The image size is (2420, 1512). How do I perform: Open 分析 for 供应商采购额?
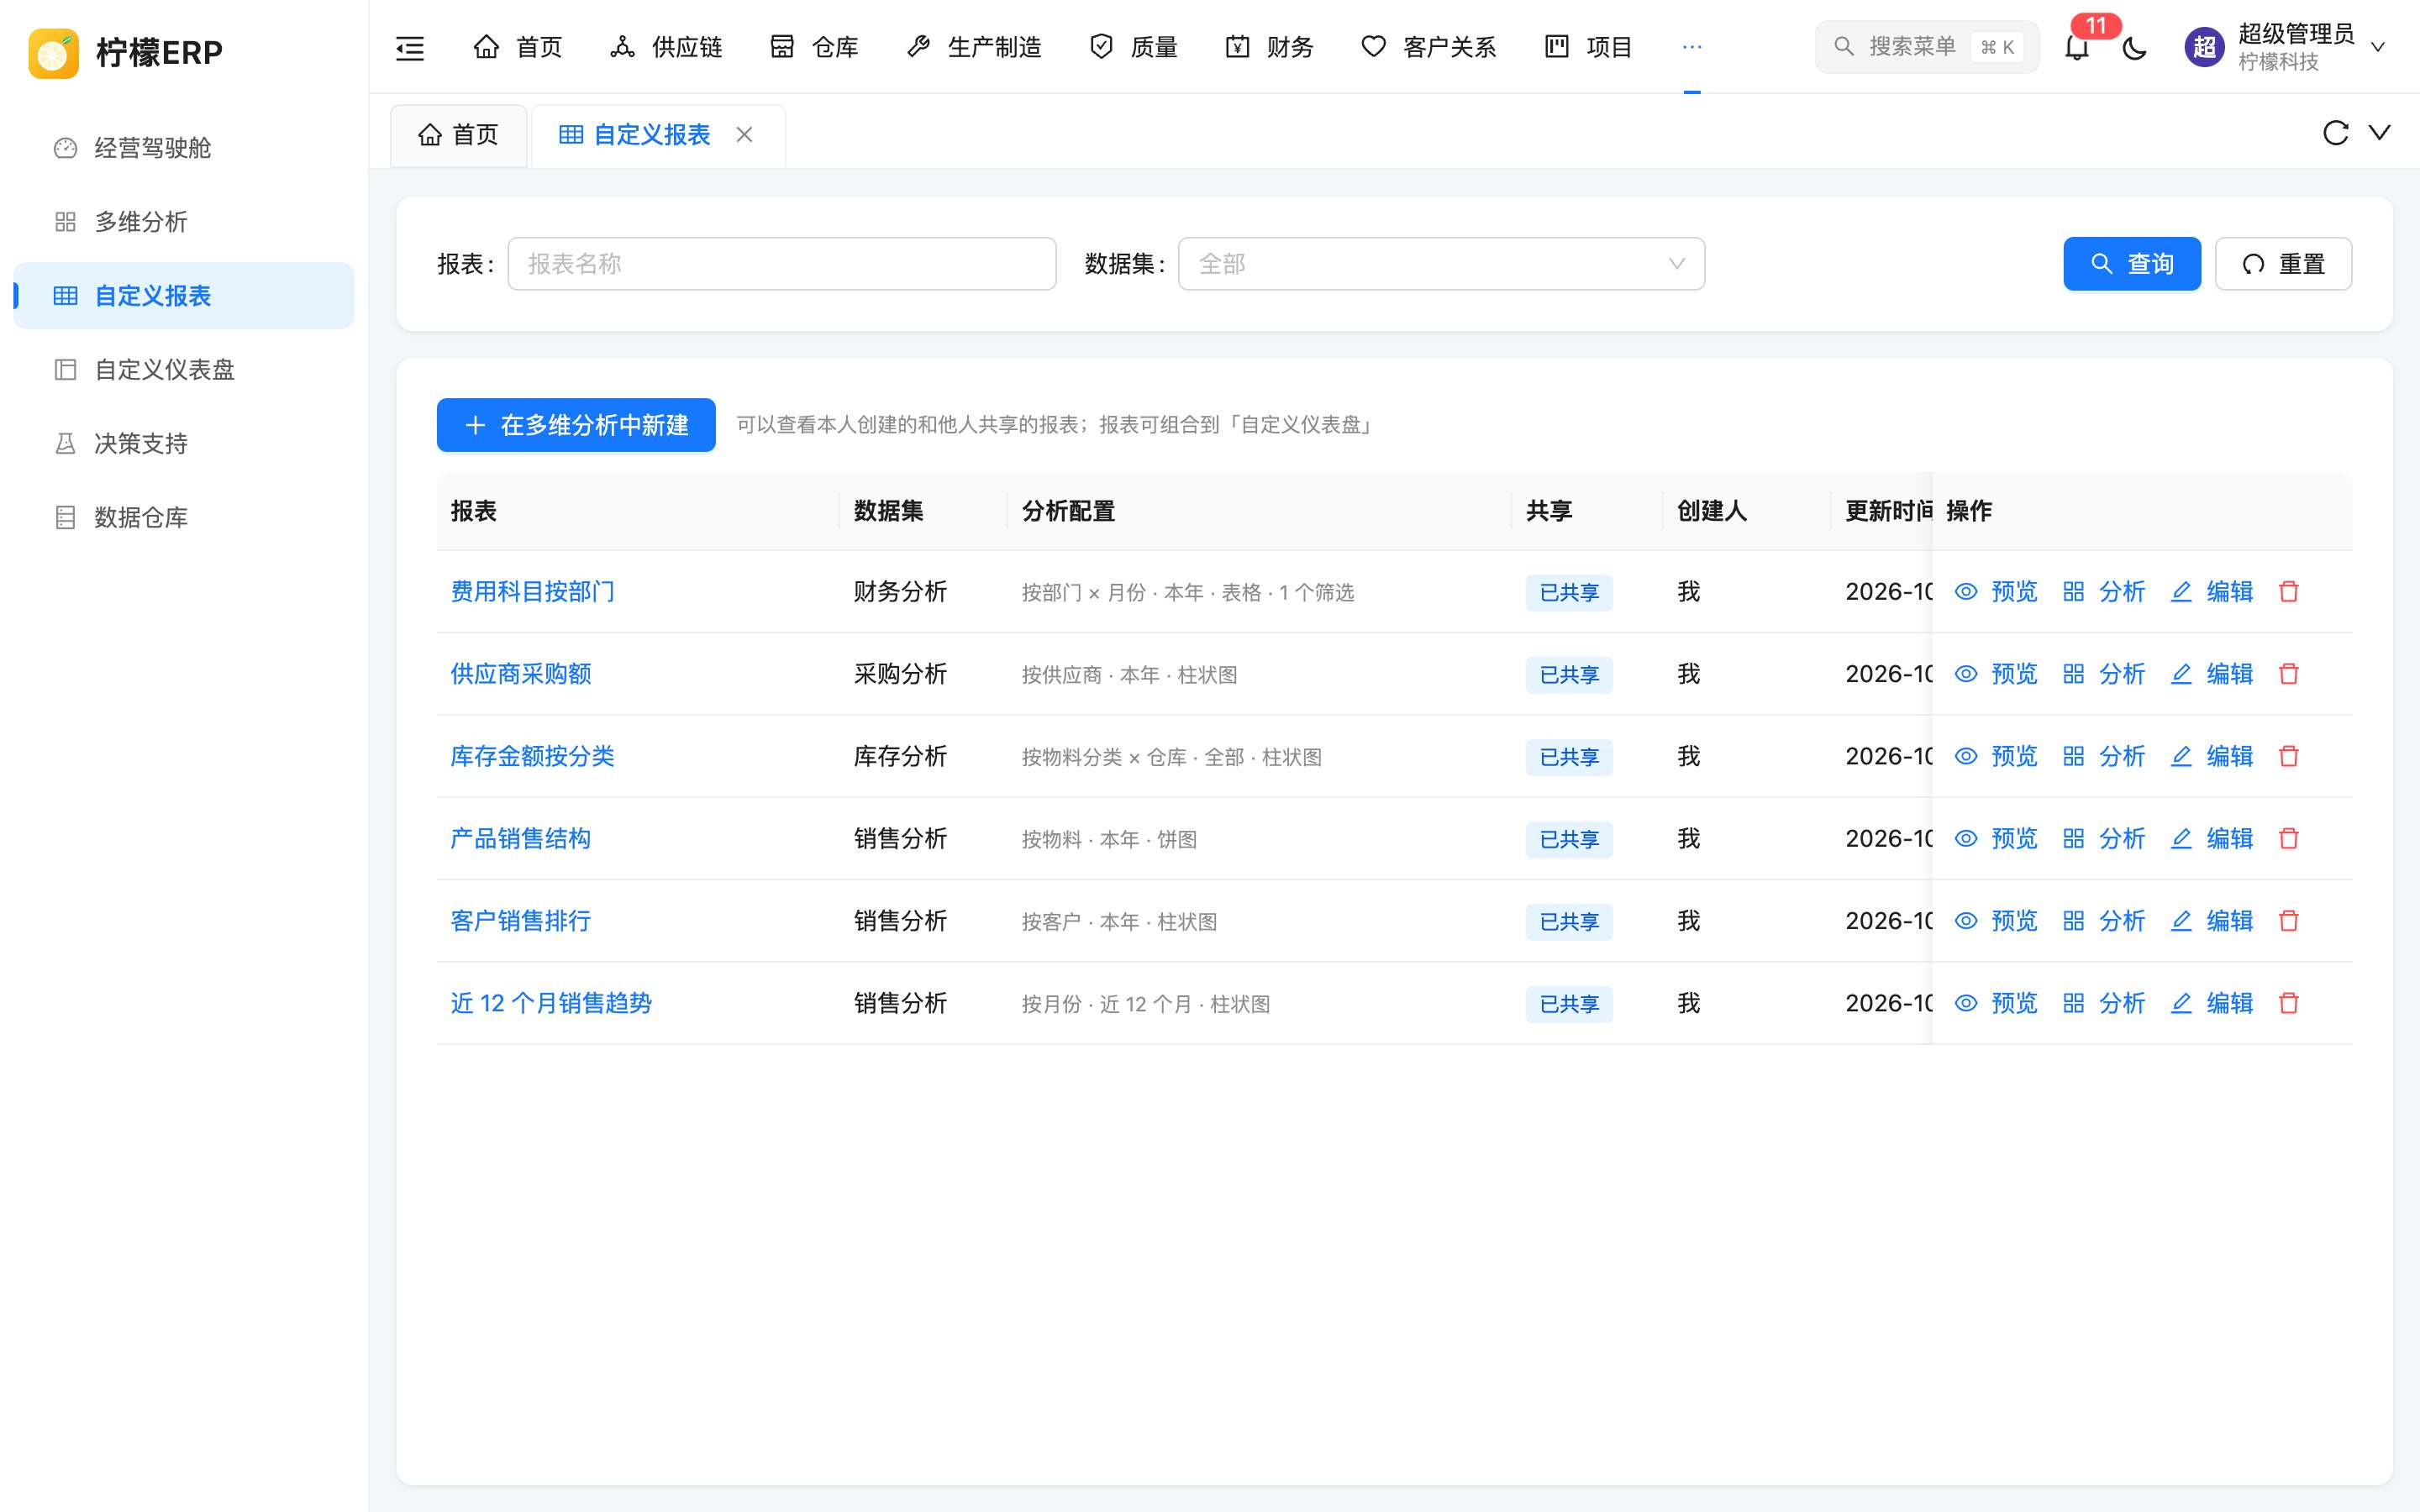click(x=2104, y=674)
